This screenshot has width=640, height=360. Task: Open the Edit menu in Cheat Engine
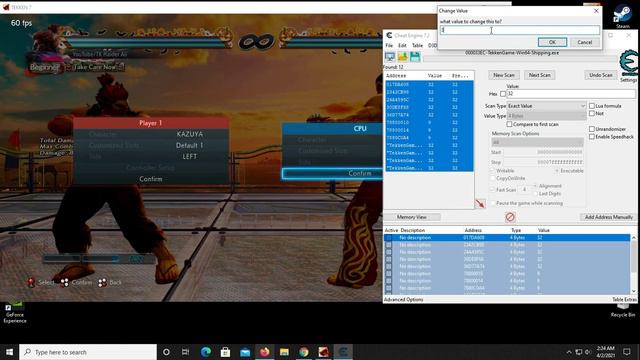[x=402, y=45]
